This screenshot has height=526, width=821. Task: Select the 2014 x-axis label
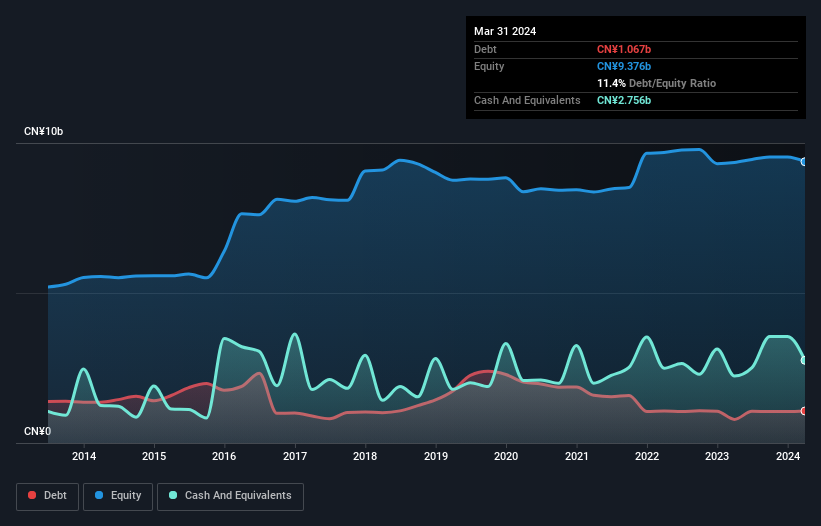(x=84, y=457)
